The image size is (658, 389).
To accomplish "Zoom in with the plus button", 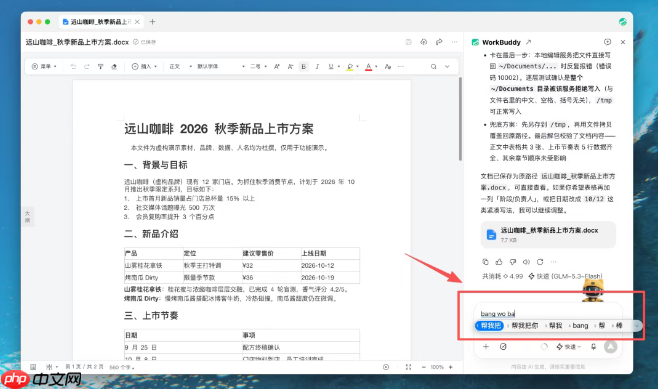I will [451, 367].
